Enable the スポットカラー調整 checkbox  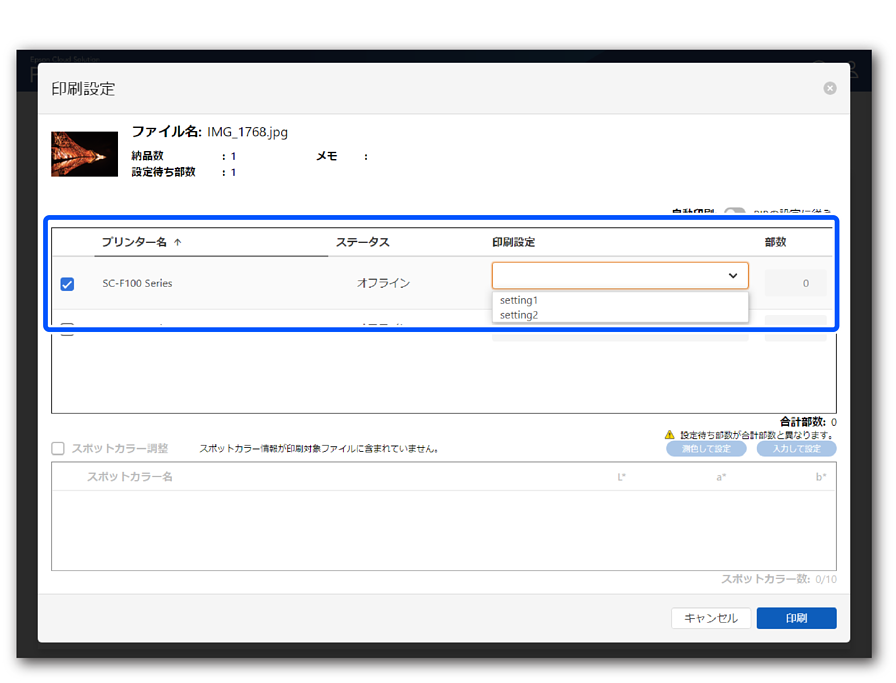(x=58, y=449)
